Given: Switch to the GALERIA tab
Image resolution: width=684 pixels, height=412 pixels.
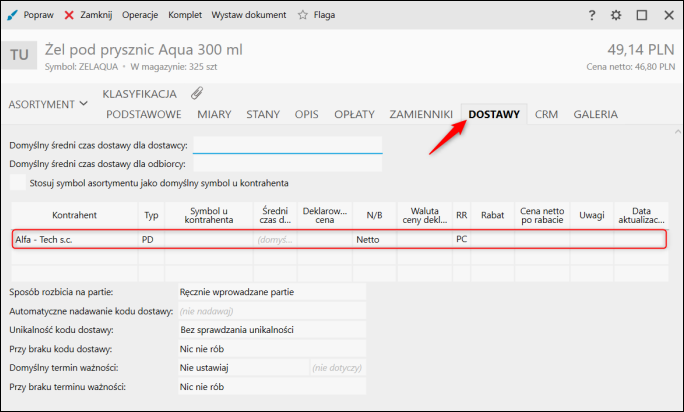Looking at the screenshot, I should coord(595,114).
